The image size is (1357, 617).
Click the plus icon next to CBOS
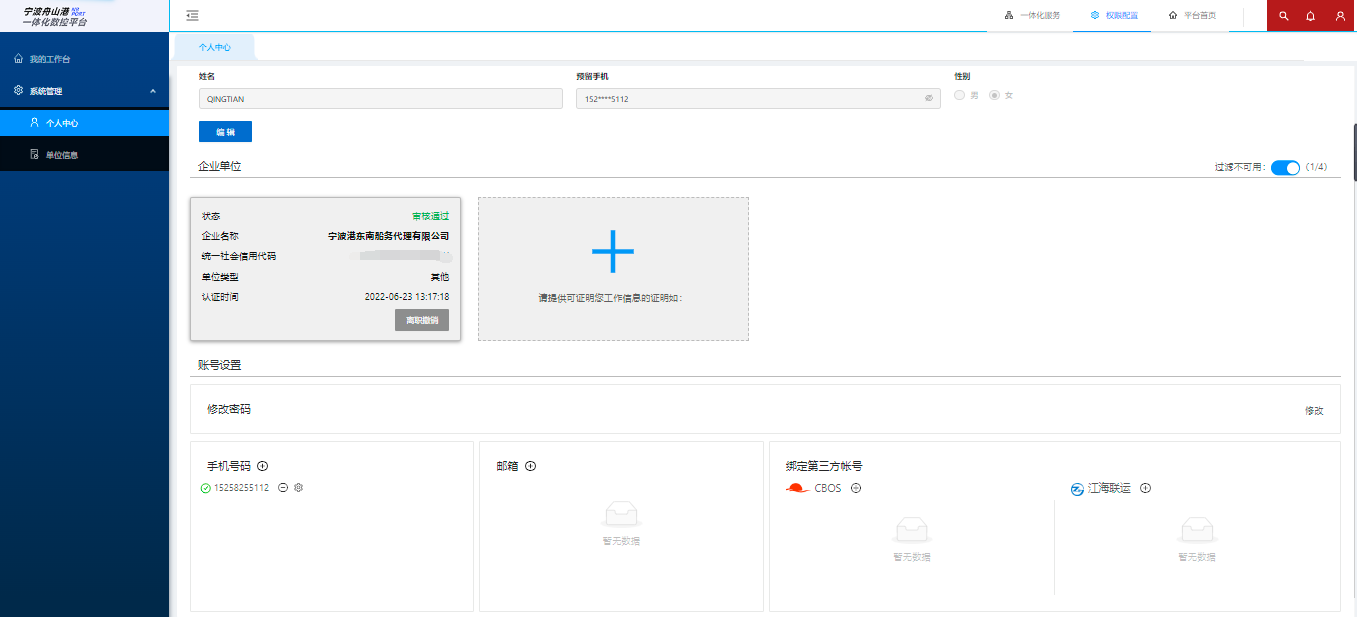point(856,488)
